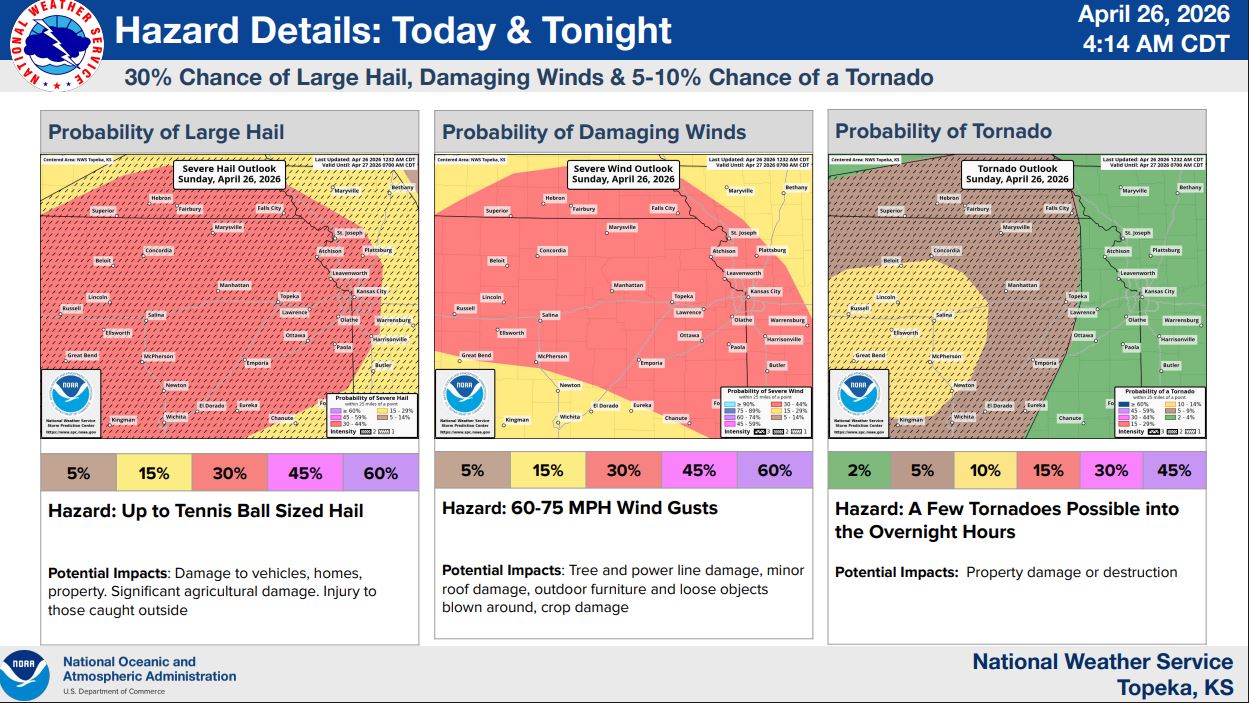Click the Tornado Outlook title box
Screen dimensions: 1249x703
[x=1017, y=174]
